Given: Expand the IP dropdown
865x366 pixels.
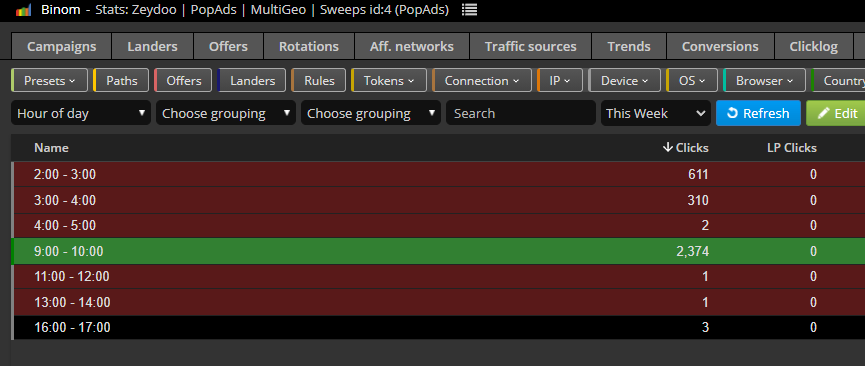Looking at the screenshot, I should 560,81.
